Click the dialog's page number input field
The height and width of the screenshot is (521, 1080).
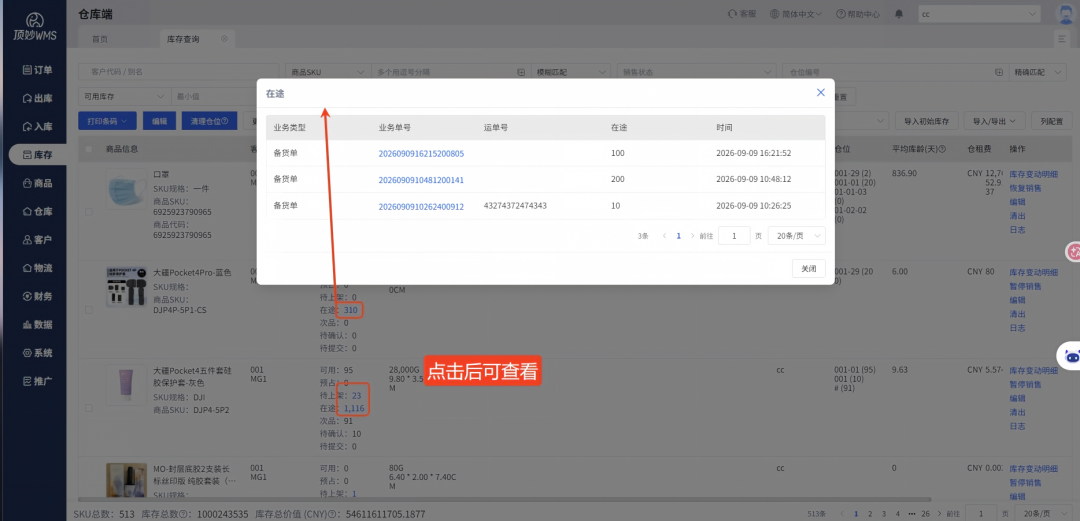(x=734, y=236)
